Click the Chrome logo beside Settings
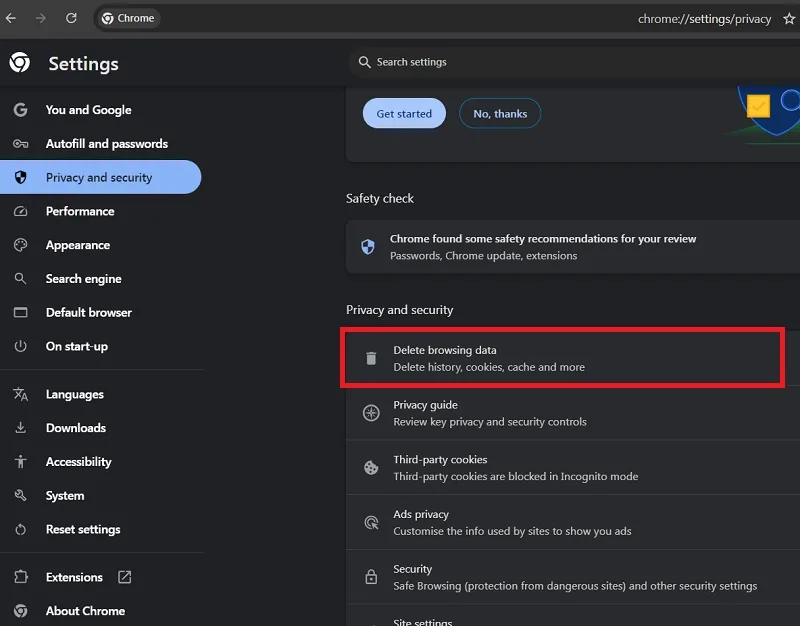The image size is (800, 626). point(20,62)
